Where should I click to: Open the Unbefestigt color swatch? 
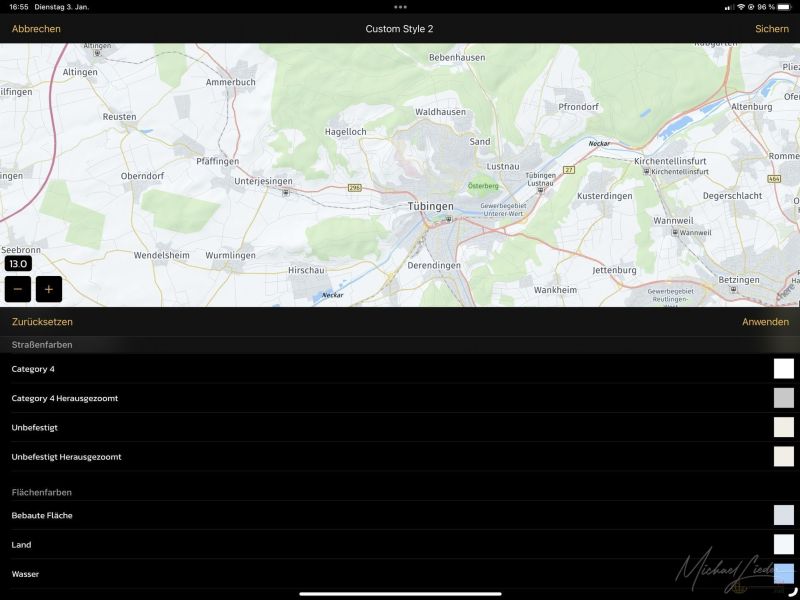(783, 427)
